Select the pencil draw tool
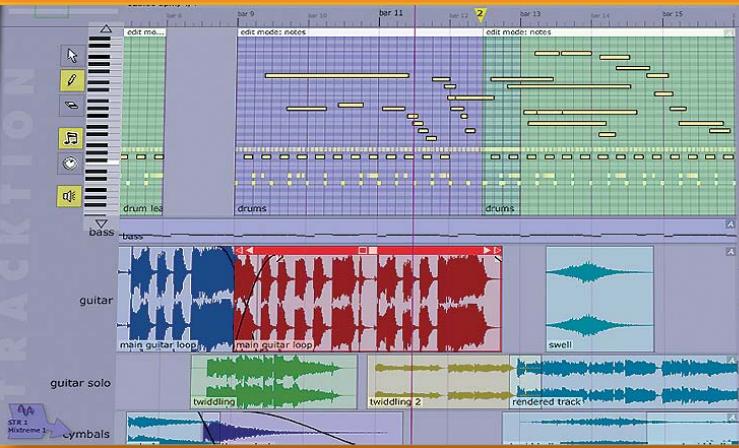 coord(72,81)
